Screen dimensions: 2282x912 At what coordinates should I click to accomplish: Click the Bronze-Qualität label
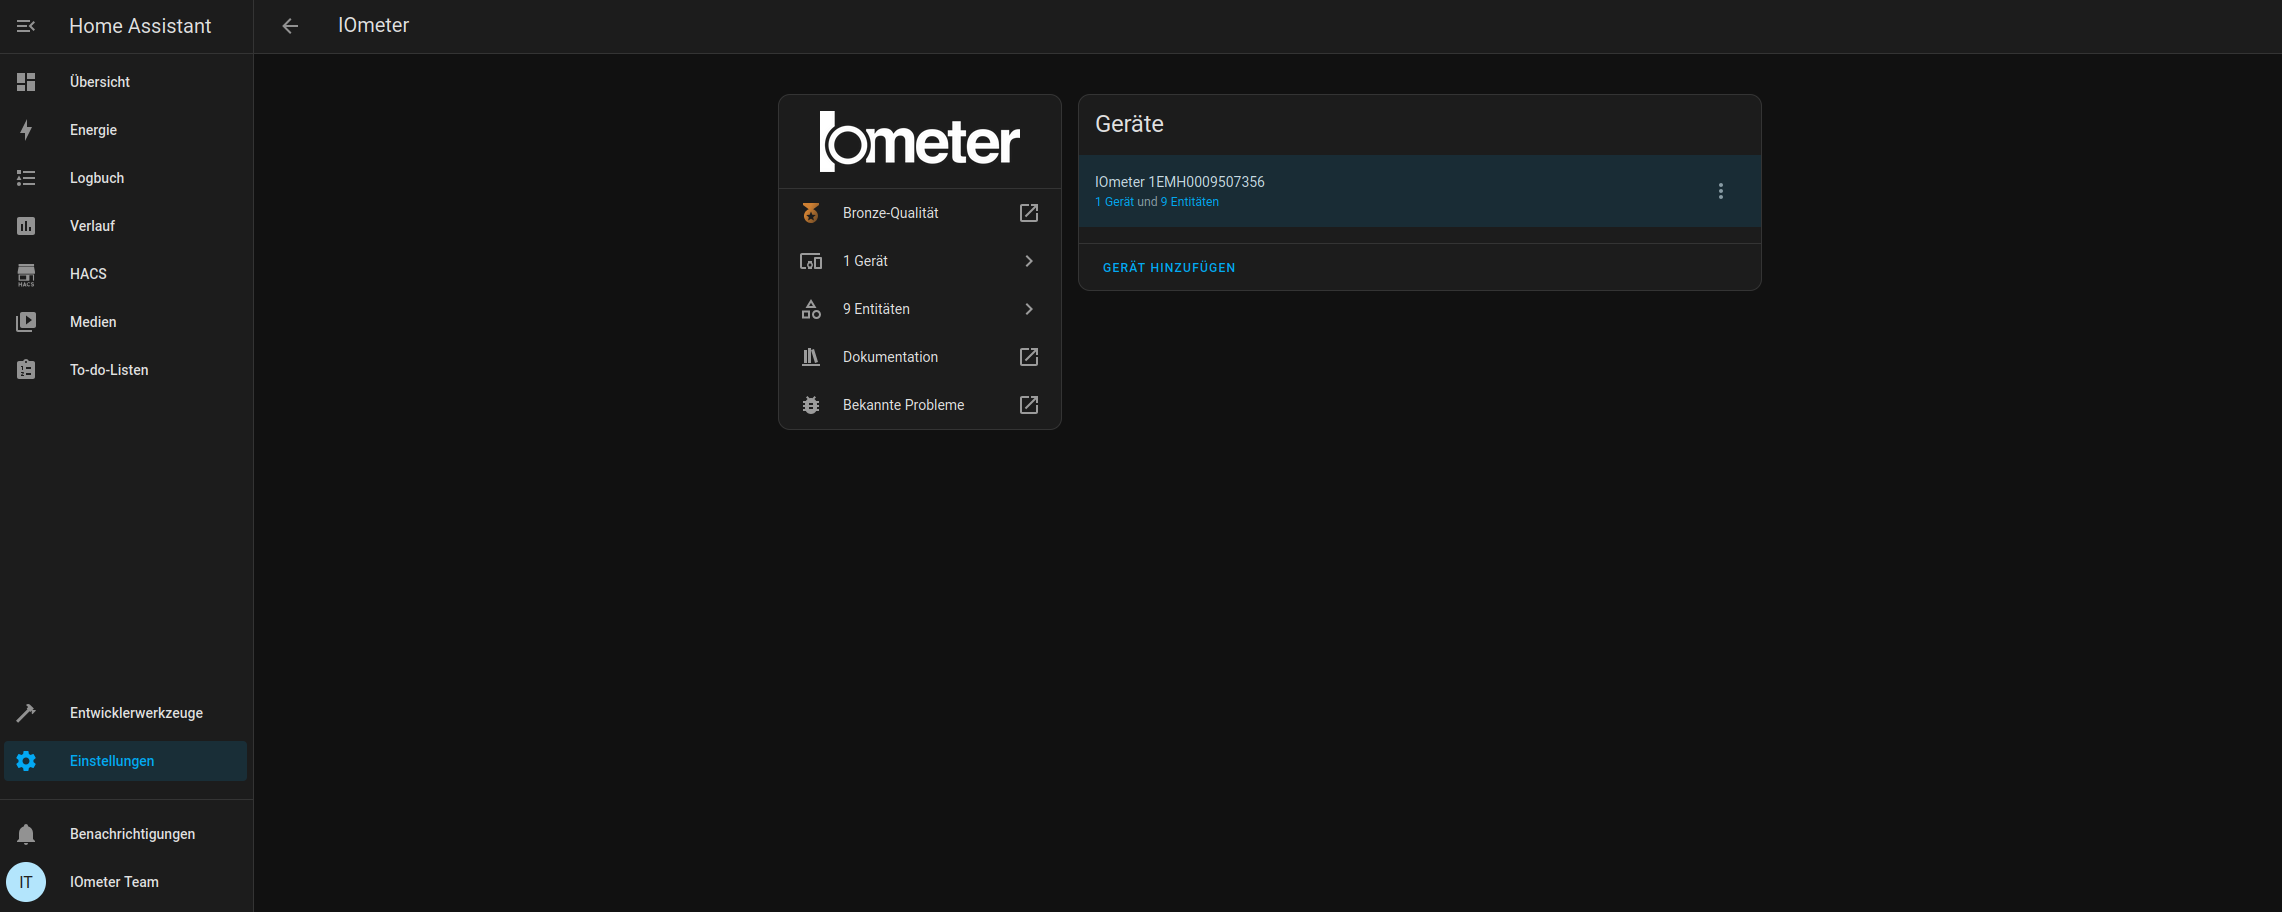(890, 213)
